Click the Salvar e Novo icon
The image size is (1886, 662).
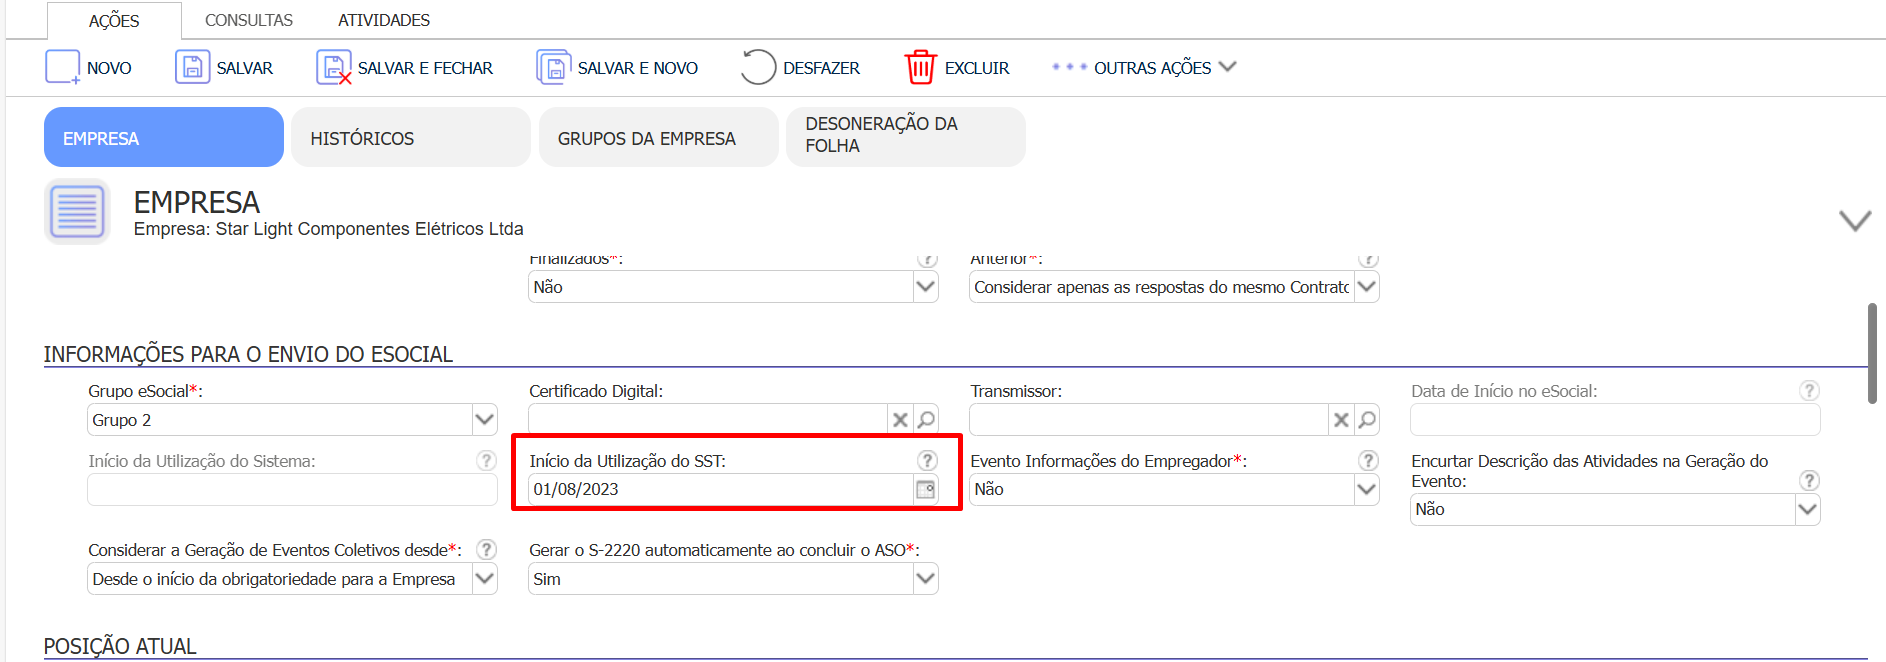(553, 67)
